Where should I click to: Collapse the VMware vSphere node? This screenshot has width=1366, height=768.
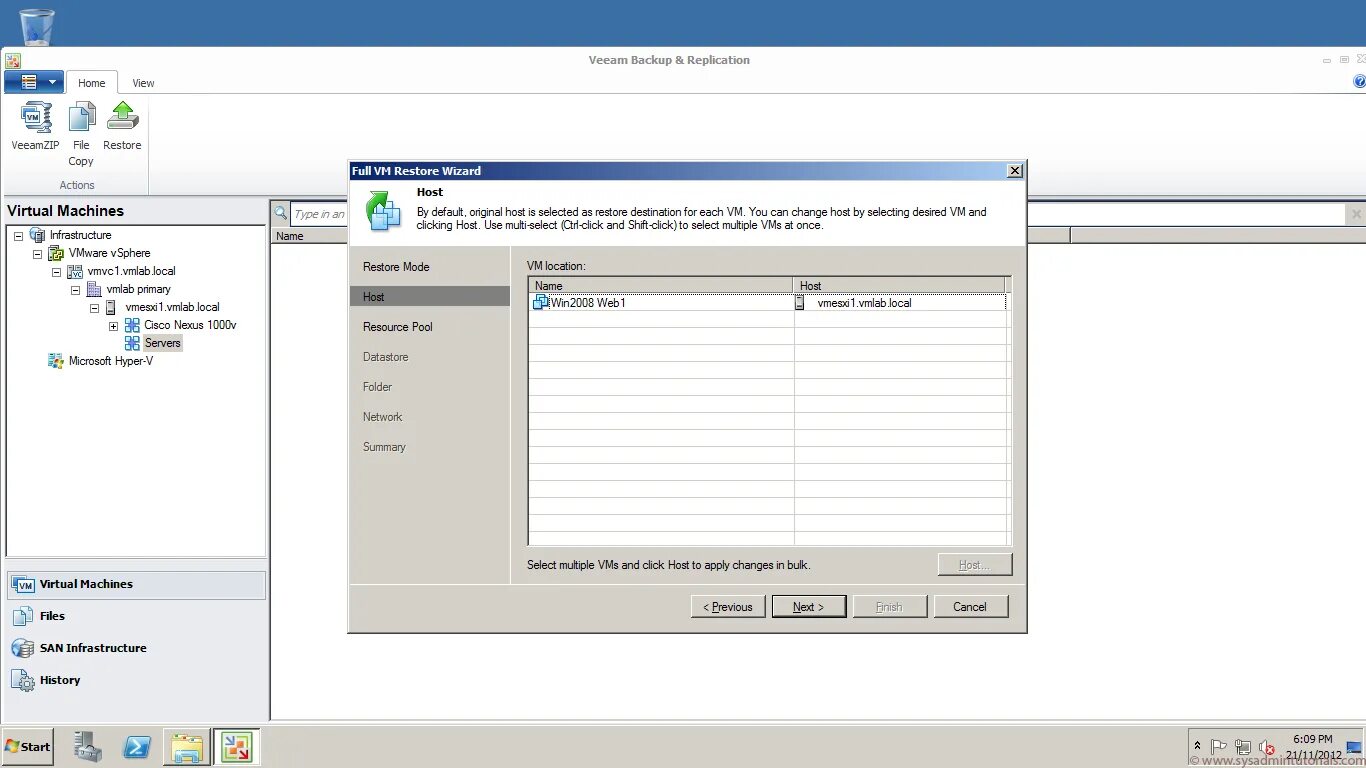[x=37, y=253]
